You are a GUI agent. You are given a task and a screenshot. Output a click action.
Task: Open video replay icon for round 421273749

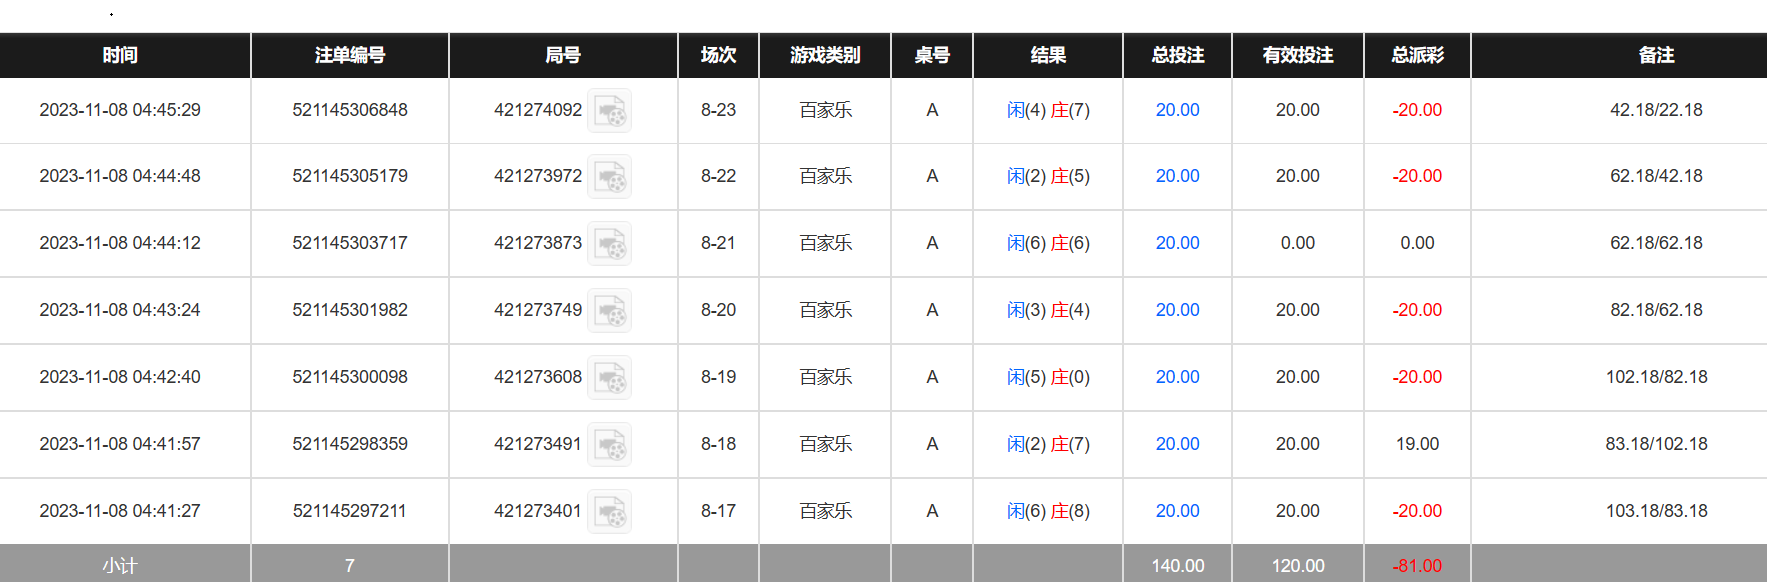pos(609,311)
